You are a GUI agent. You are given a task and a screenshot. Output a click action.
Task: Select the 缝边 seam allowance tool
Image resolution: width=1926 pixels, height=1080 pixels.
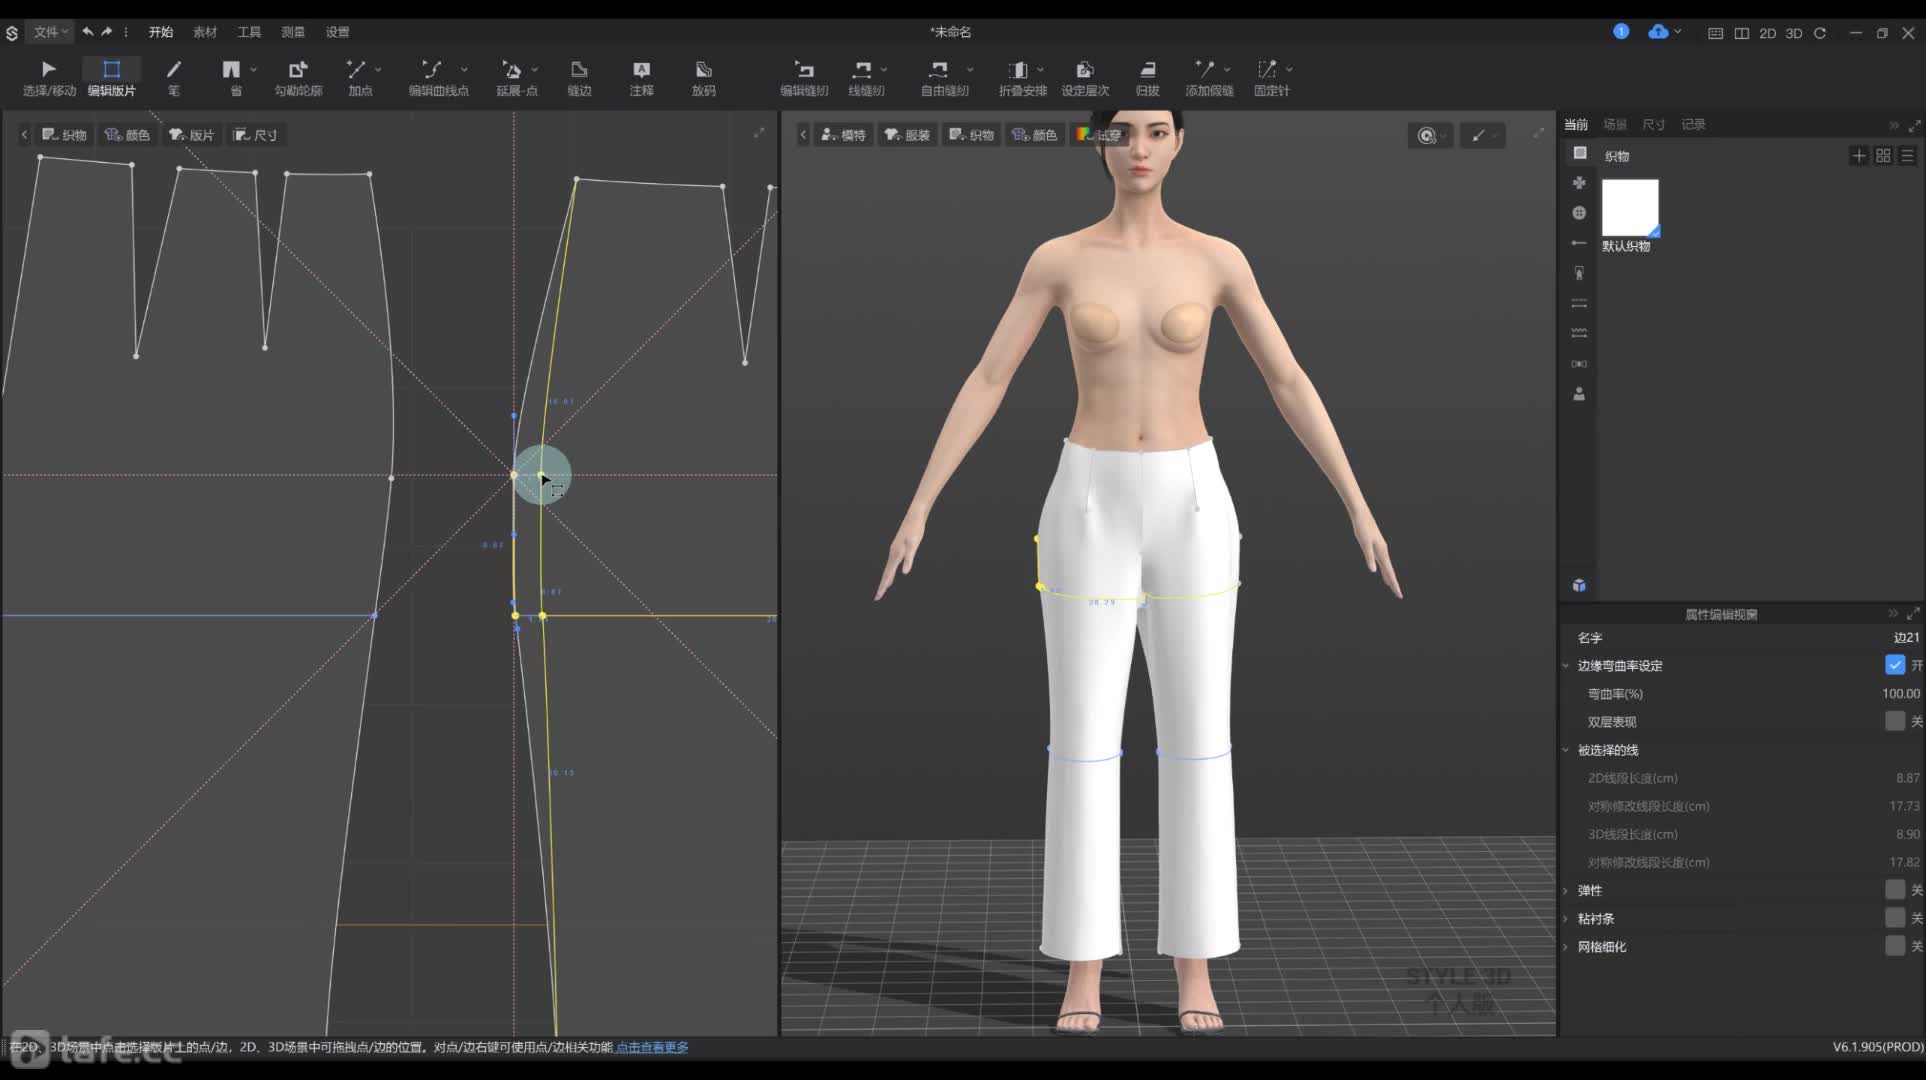point(579,77)
